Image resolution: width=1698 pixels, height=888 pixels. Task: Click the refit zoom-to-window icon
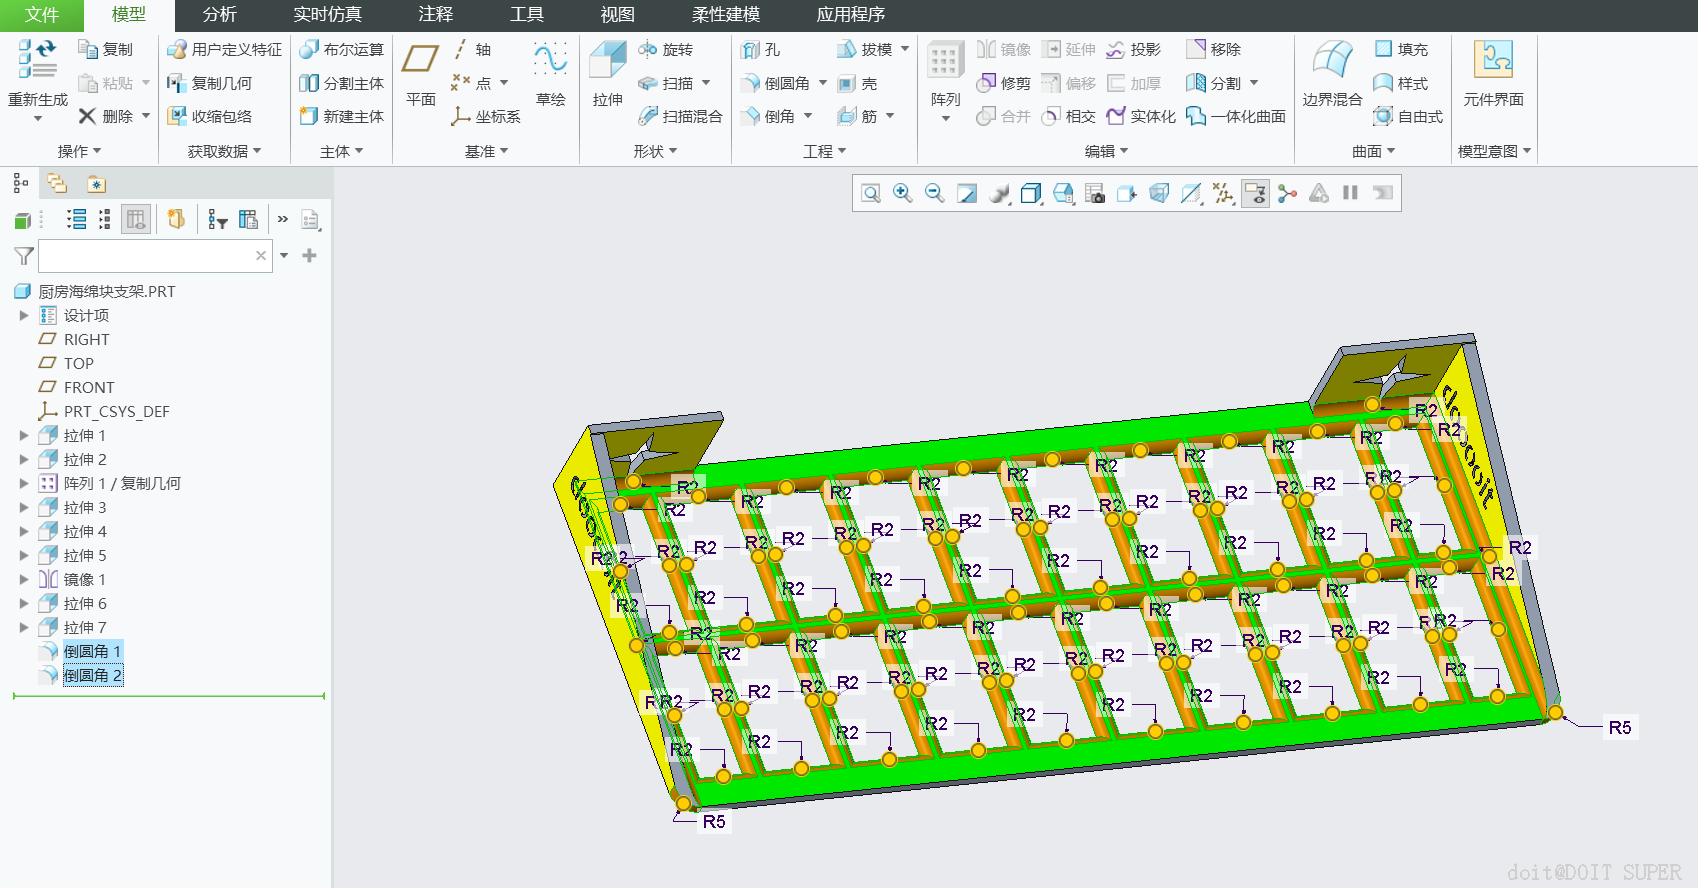[870, 193]
